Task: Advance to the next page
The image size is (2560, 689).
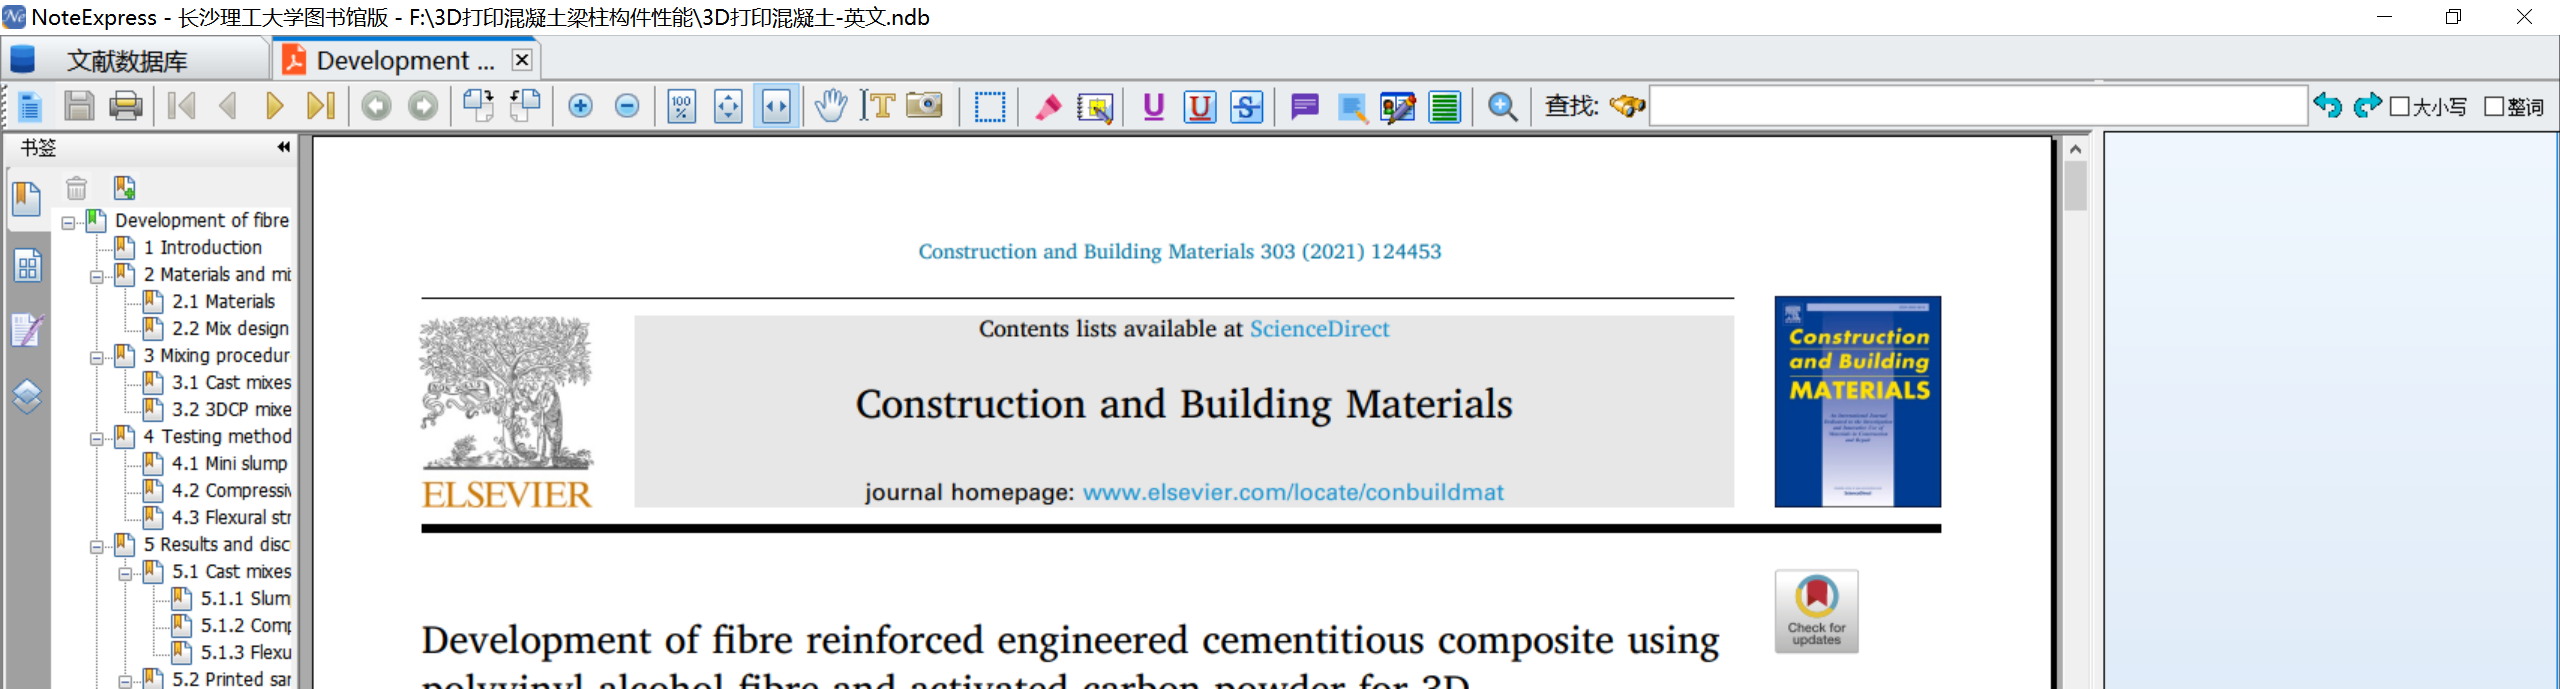Action: coord(274,106)
